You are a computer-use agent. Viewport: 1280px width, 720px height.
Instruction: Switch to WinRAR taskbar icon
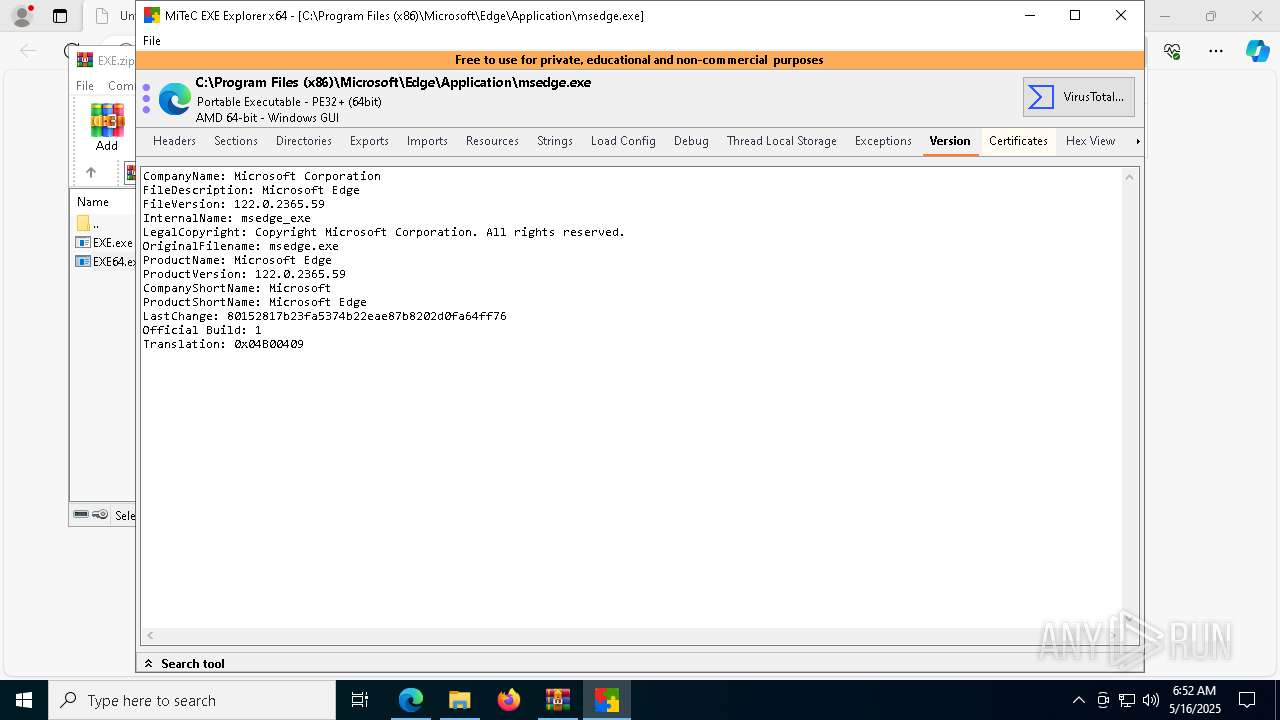click(558, 700)
